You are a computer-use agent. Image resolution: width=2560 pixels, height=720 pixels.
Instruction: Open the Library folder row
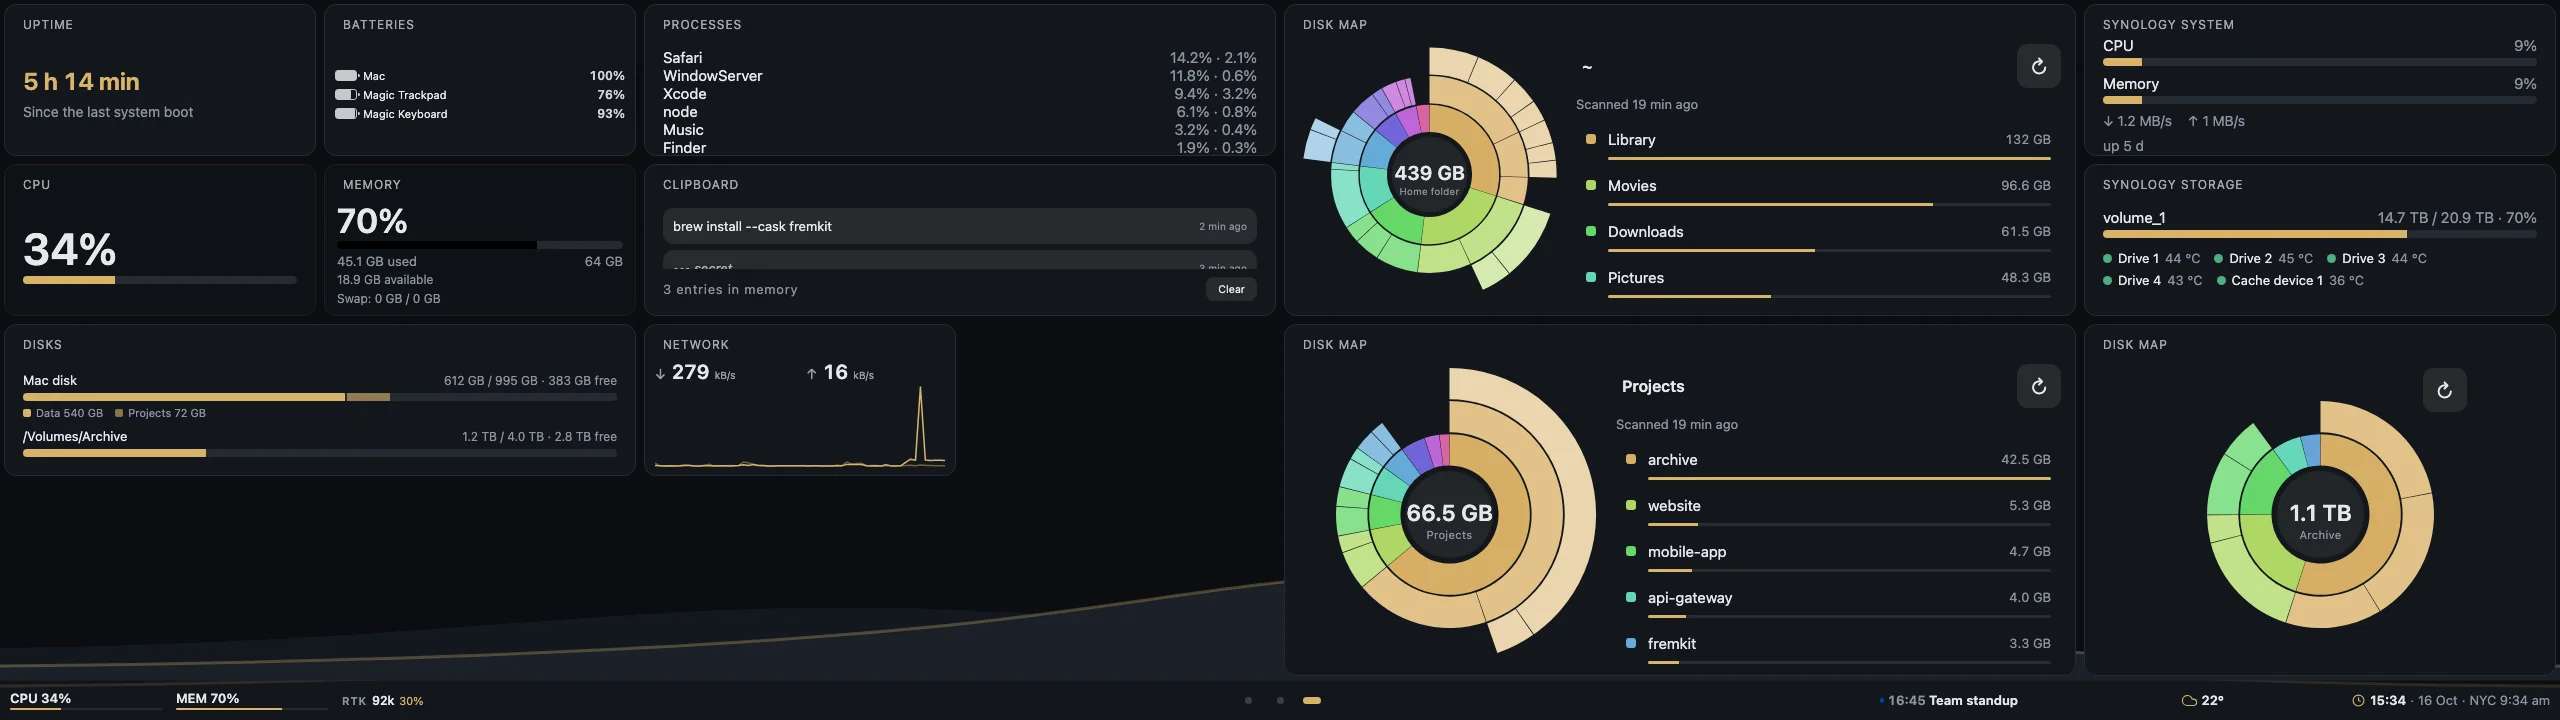tap(1818, 144)
